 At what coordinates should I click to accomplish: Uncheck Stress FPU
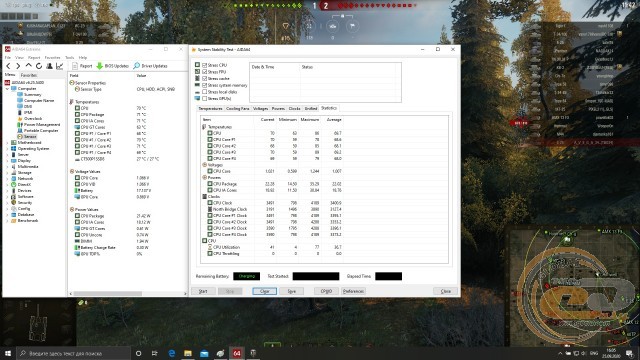pos(205,72)
